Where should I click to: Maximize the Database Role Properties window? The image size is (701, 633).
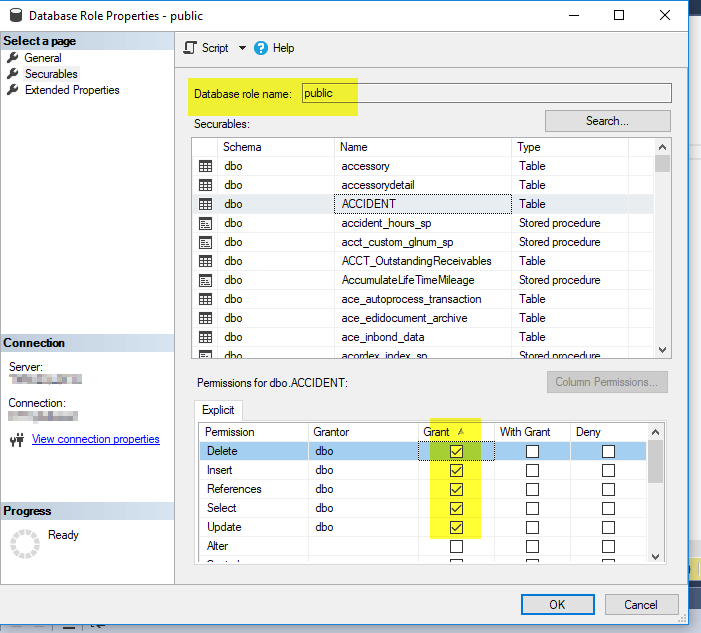[619, 15]
